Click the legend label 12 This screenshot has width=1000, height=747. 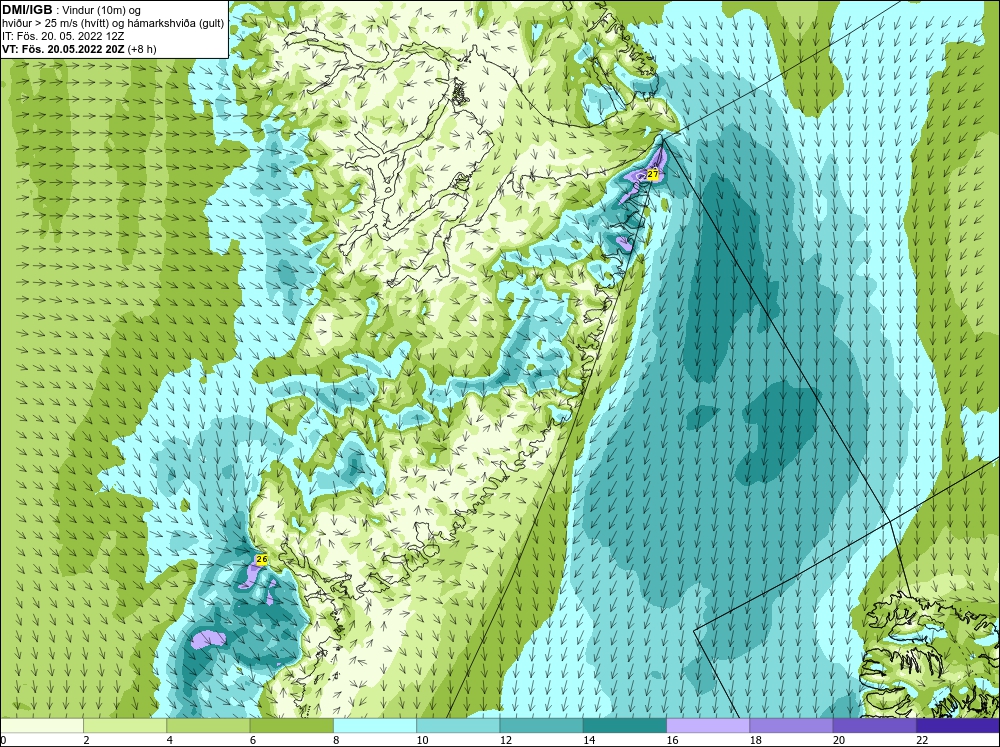click(x=505, y=740)
